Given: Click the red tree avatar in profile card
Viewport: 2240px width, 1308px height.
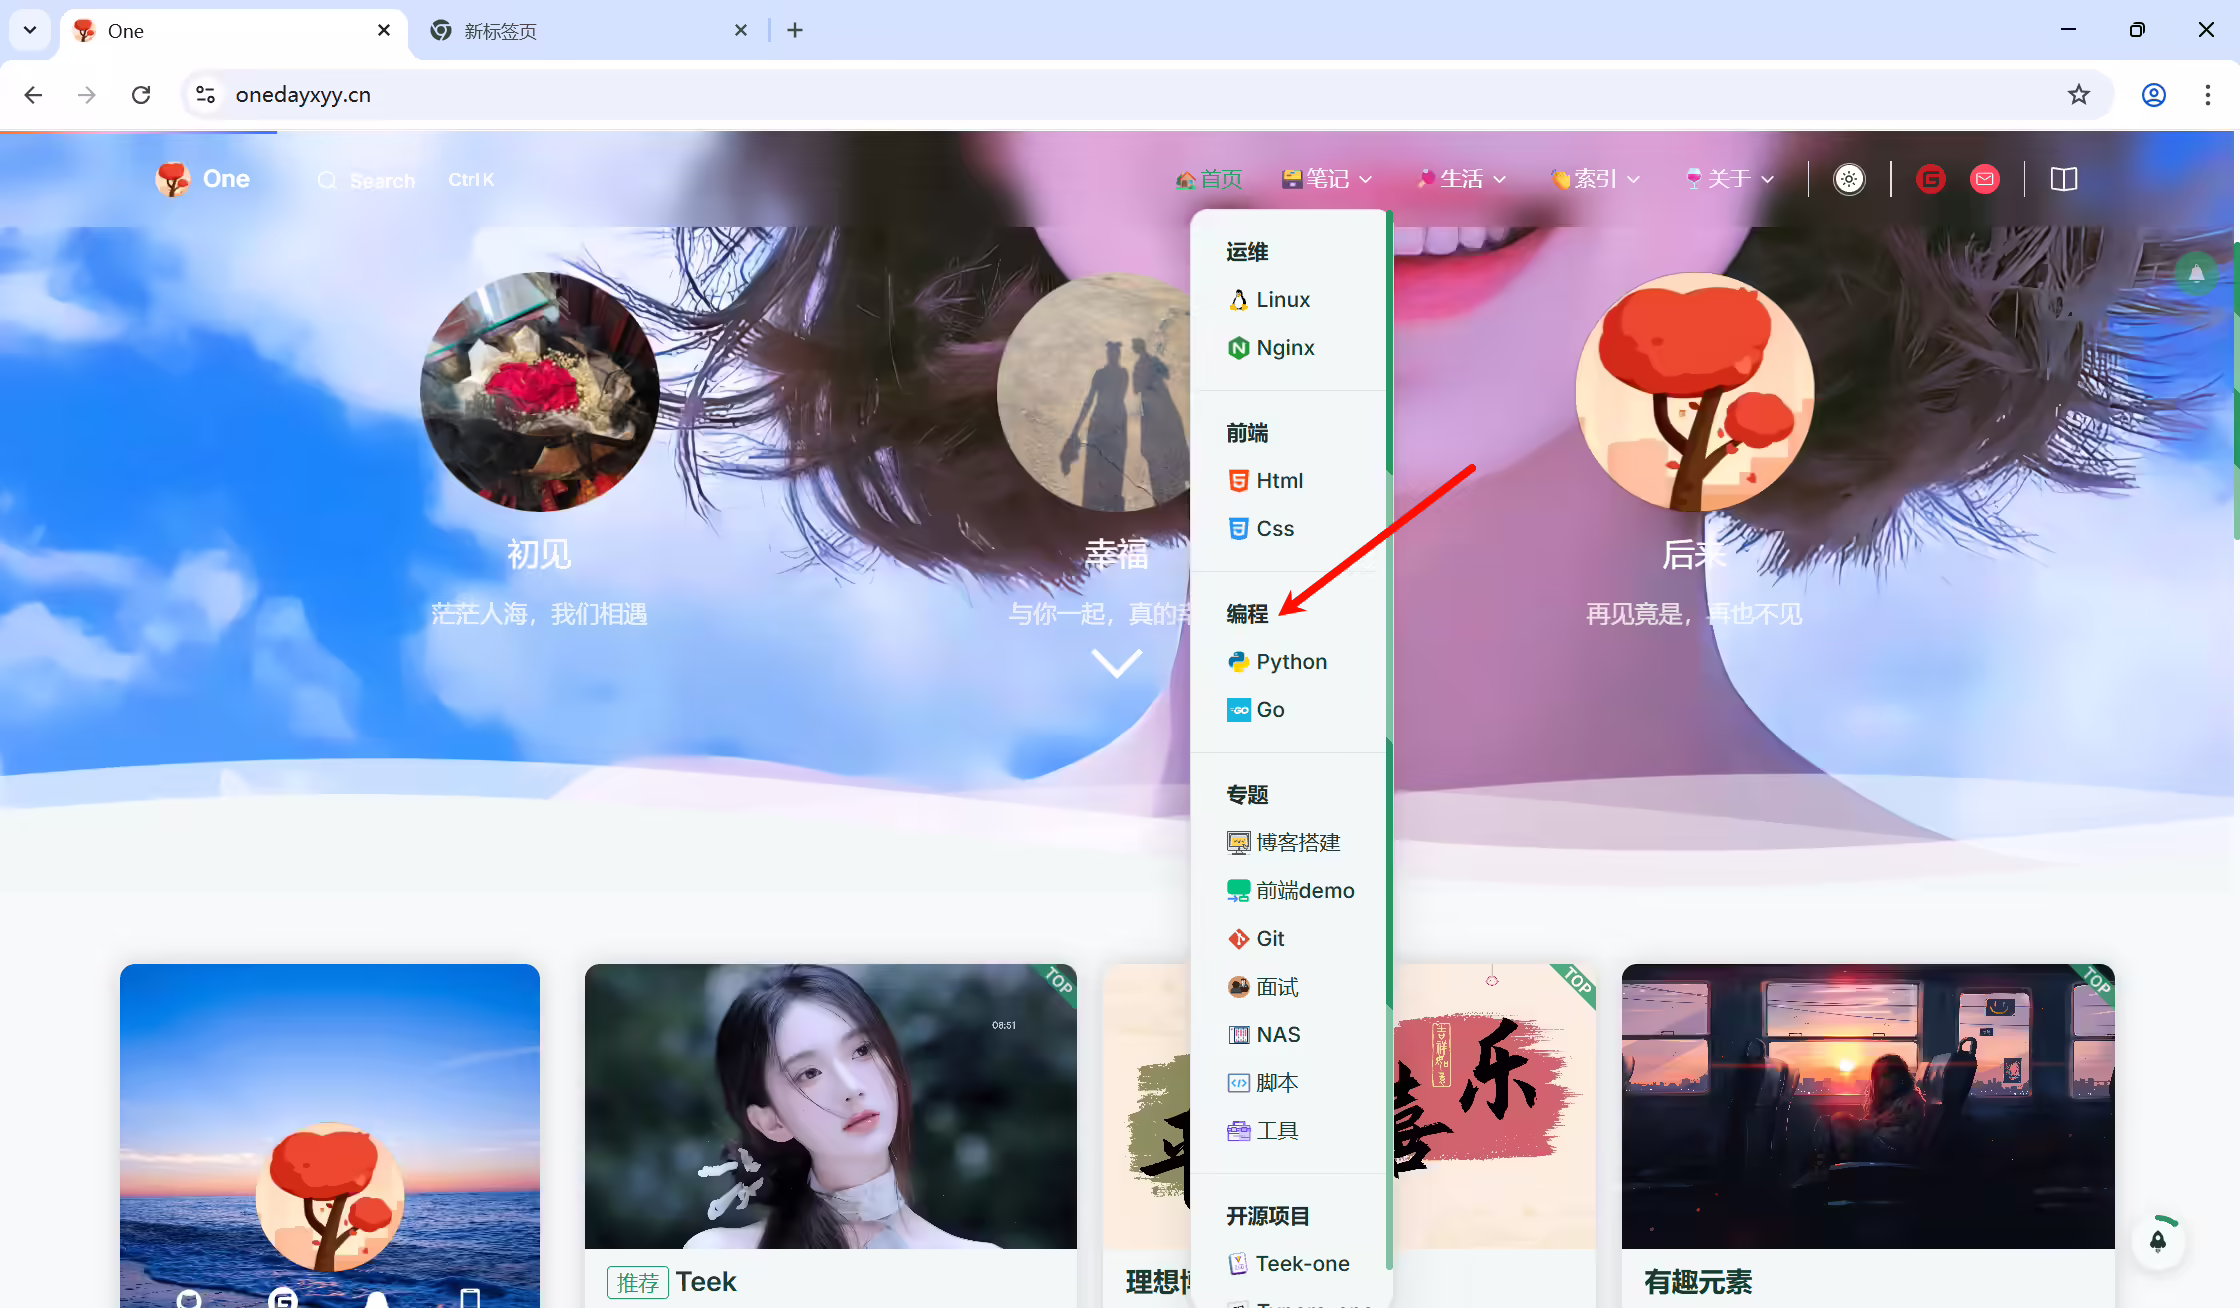Looking at the screenshot, I should [330, 1197].
